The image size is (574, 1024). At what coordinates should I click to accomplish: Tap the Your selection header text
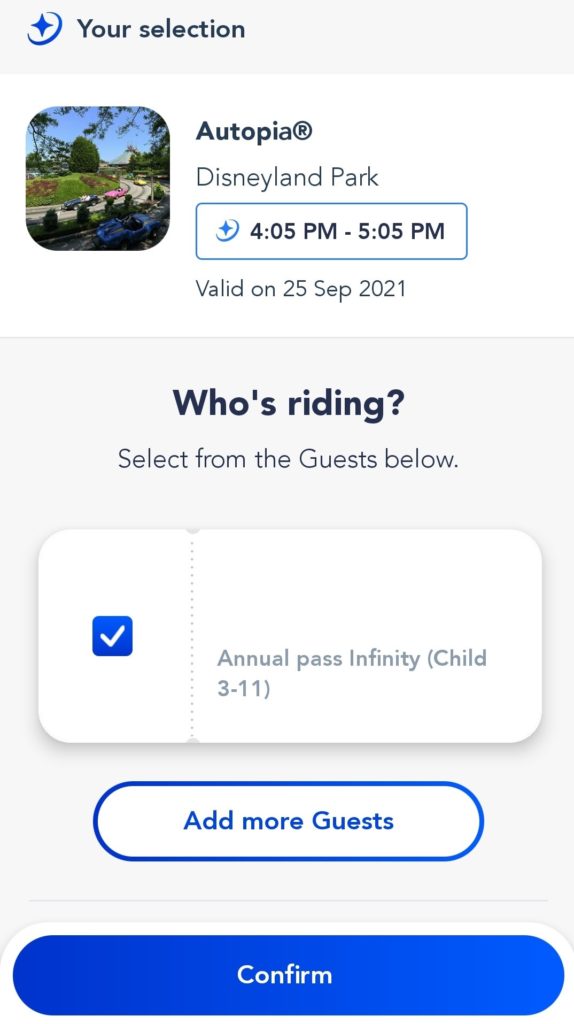point(161,29)
